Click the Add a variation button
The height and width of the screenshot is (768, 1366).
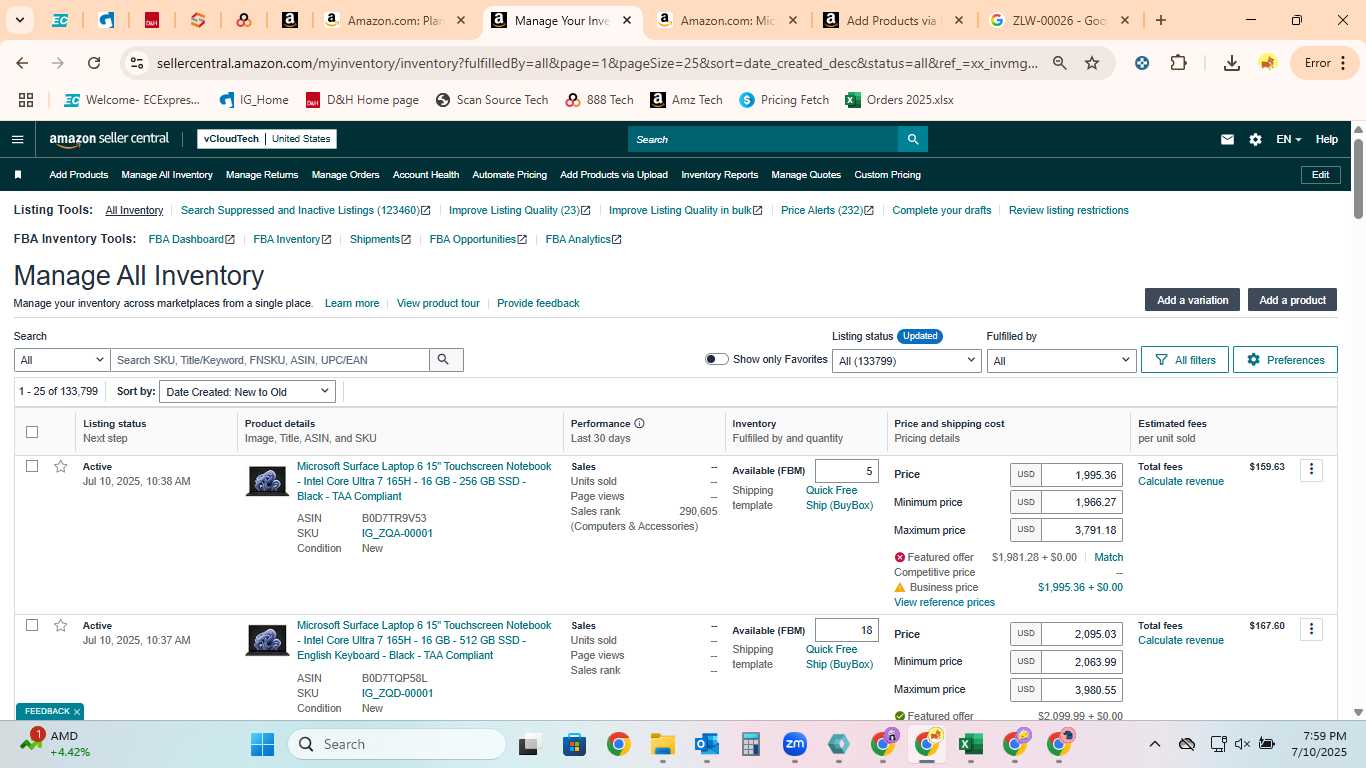(x=1192, y=300)
